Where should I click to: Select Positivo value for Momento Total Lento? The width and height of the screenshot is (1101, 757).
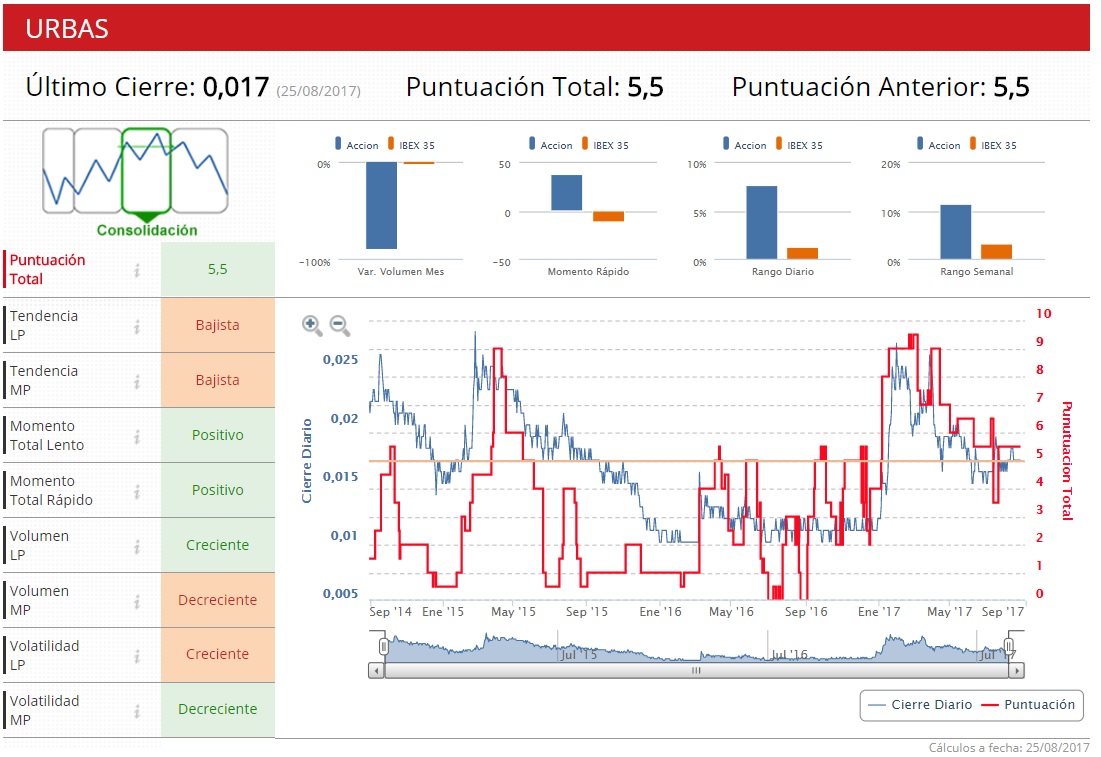(x=218, y=436)
